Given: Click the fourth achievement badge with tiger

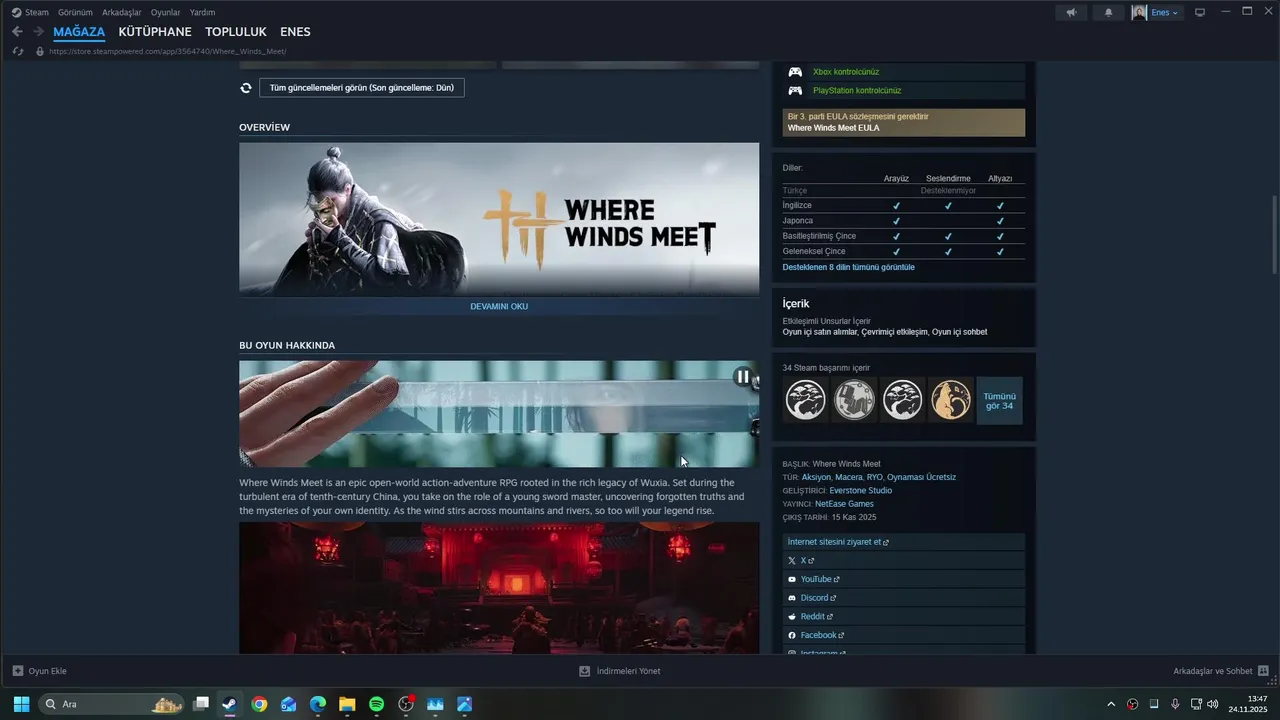Looking at the screenshot, I should click(x=950, y=400).
